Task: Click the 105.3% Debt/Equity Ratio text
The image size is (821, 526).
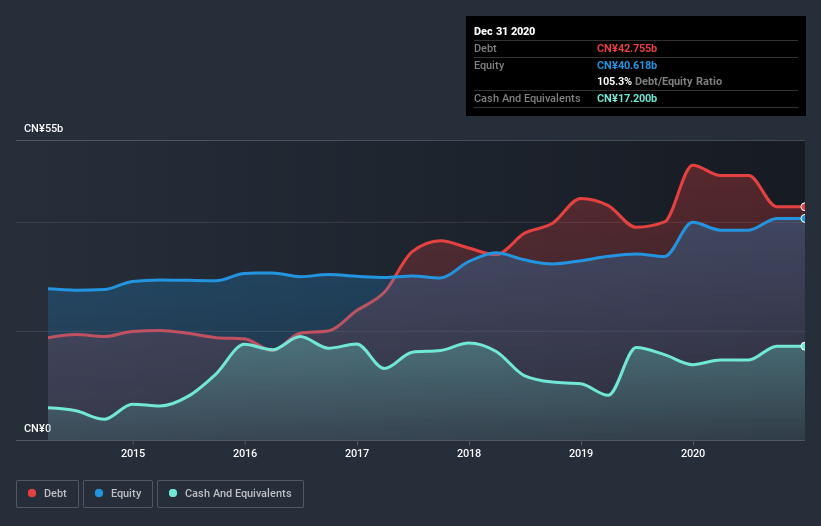Action: click(x=659, y=82)
